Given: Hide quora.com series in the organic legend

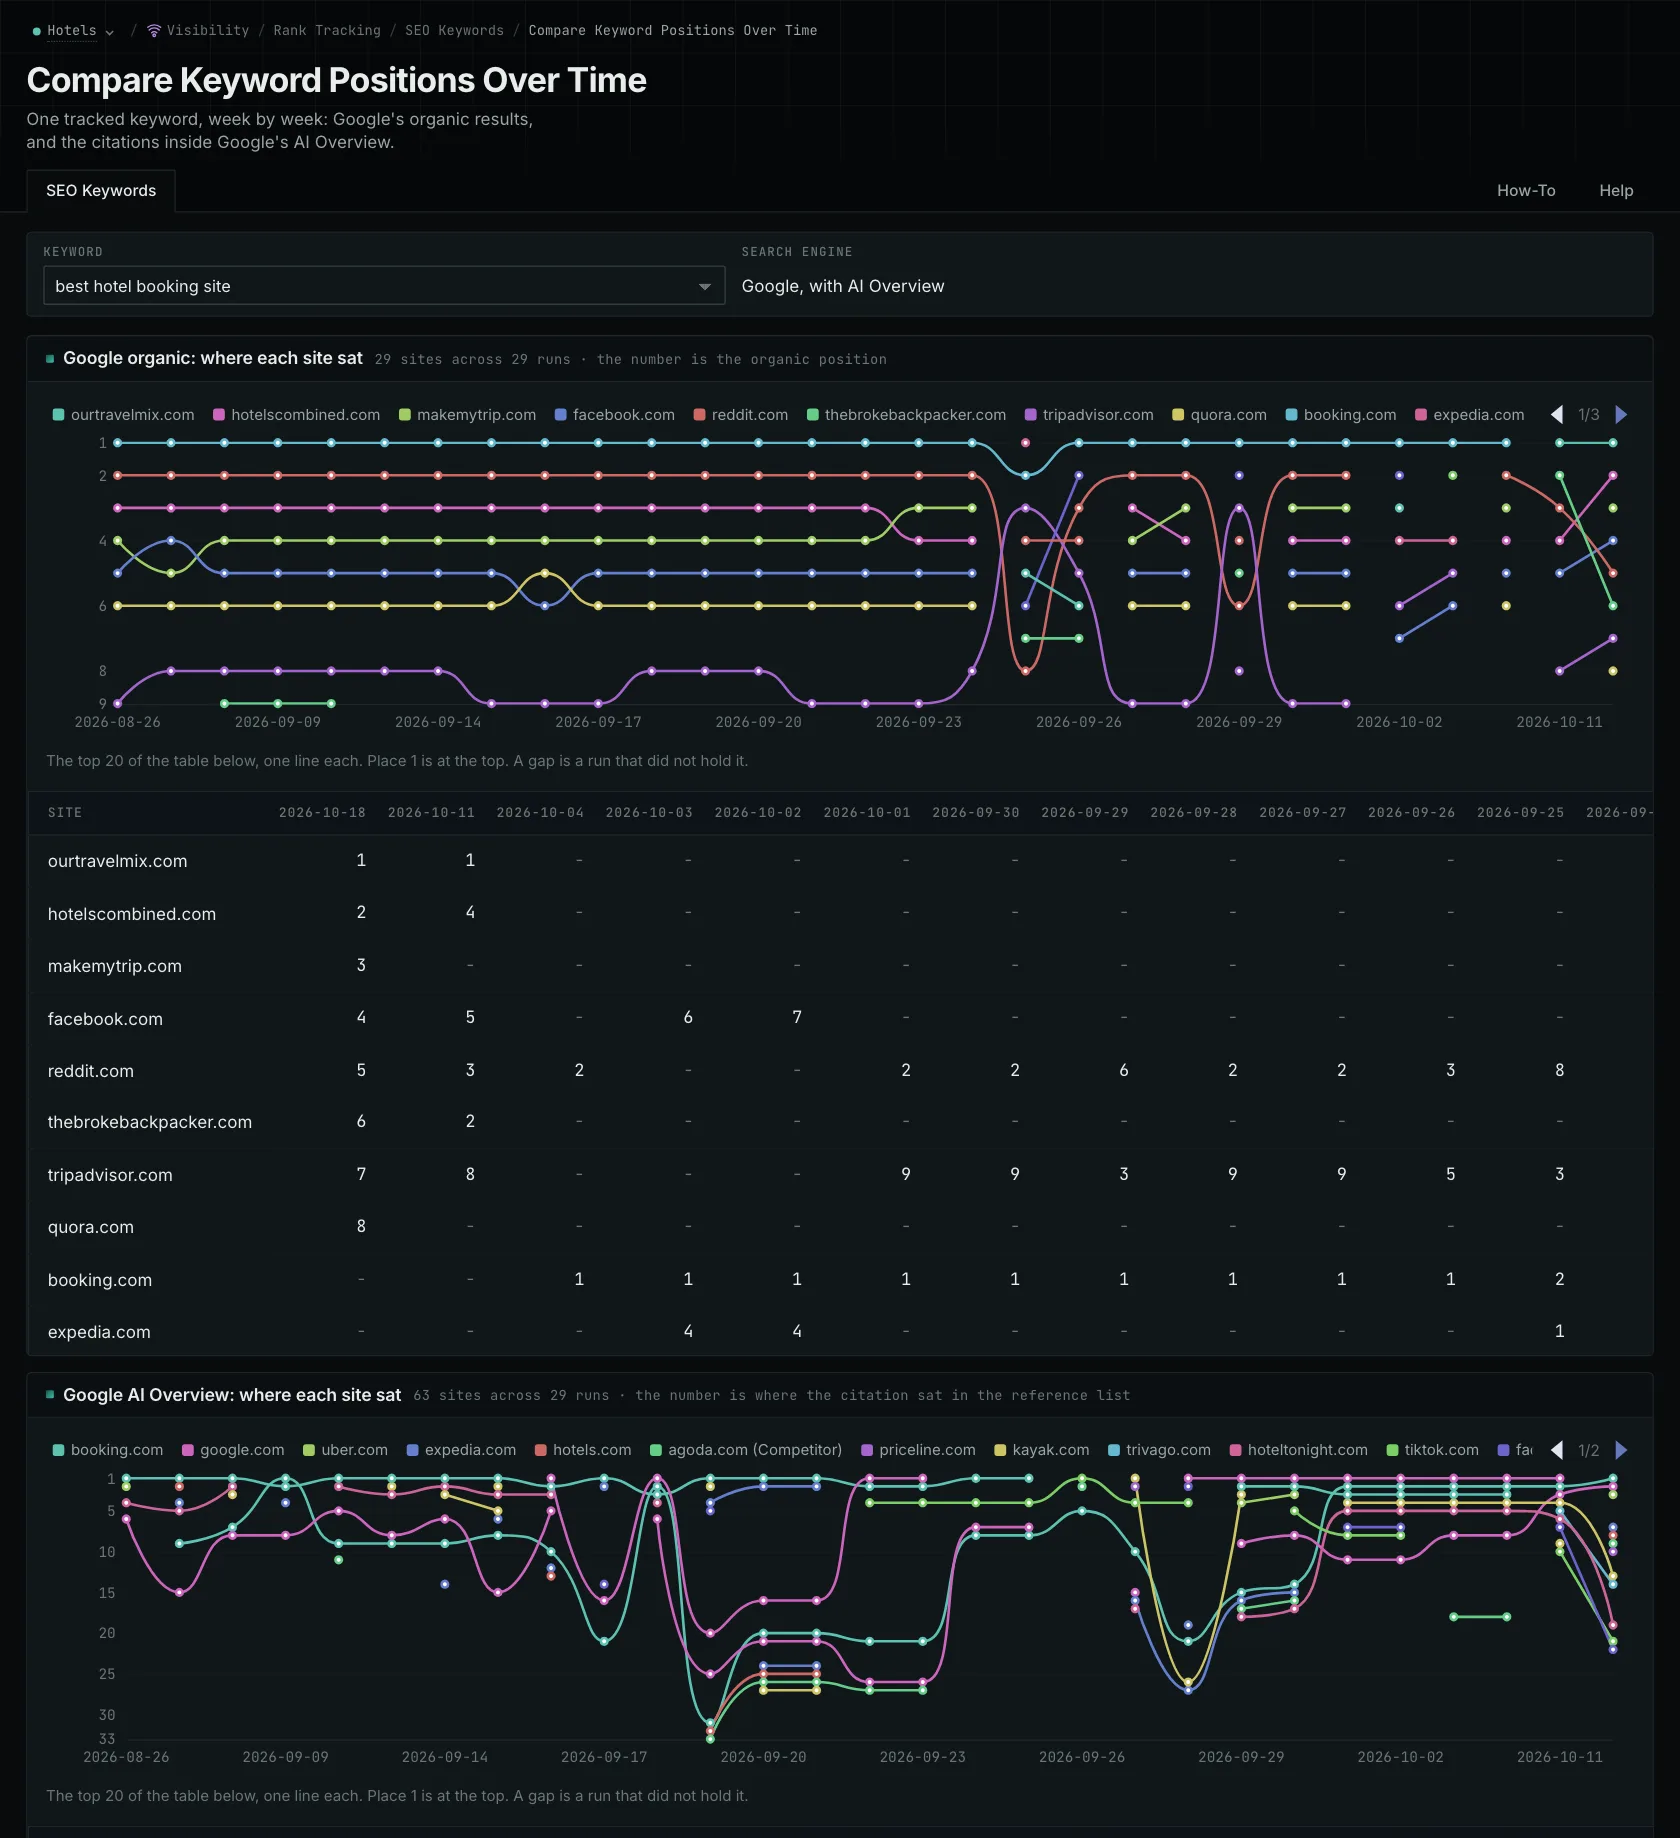Looking at the screenshot, I should point(1220,415).
